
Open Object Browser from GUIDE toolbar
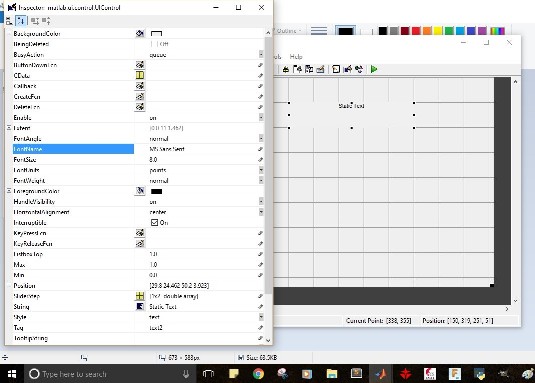click(x=359, y=69)
